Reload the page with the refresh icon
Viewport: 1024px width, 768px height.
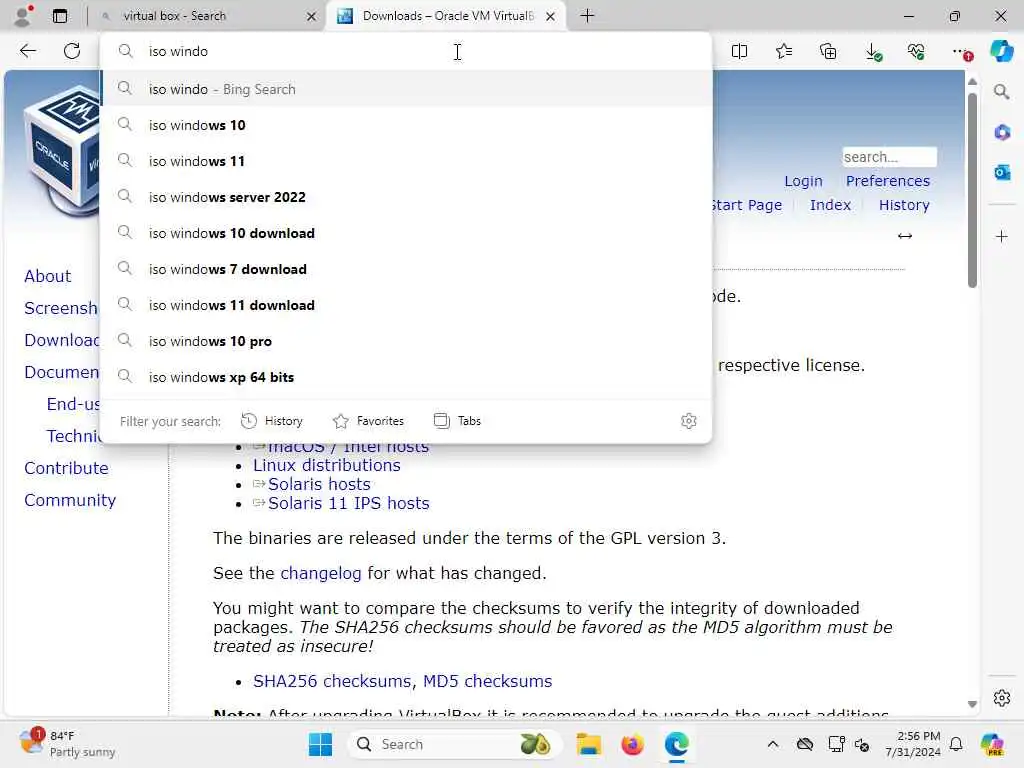click(72, 51)
